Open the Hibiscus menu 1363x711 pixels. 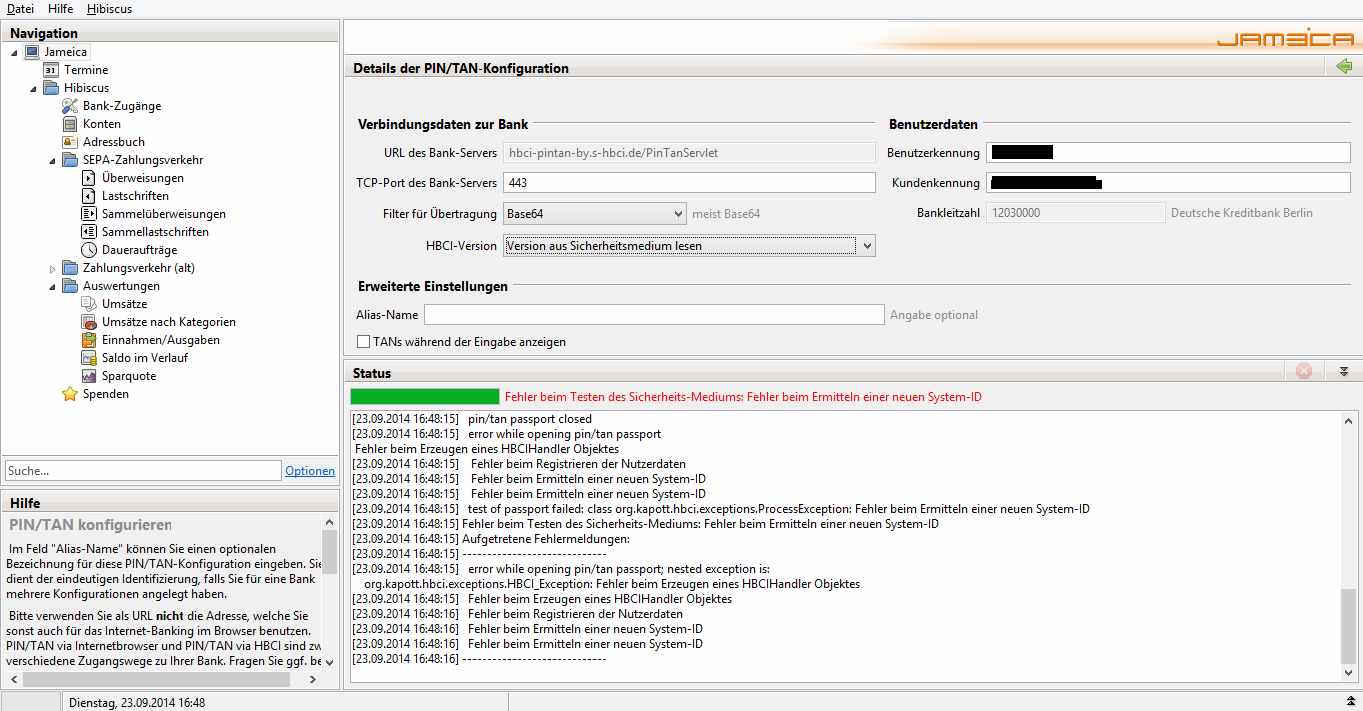[109, 9]
